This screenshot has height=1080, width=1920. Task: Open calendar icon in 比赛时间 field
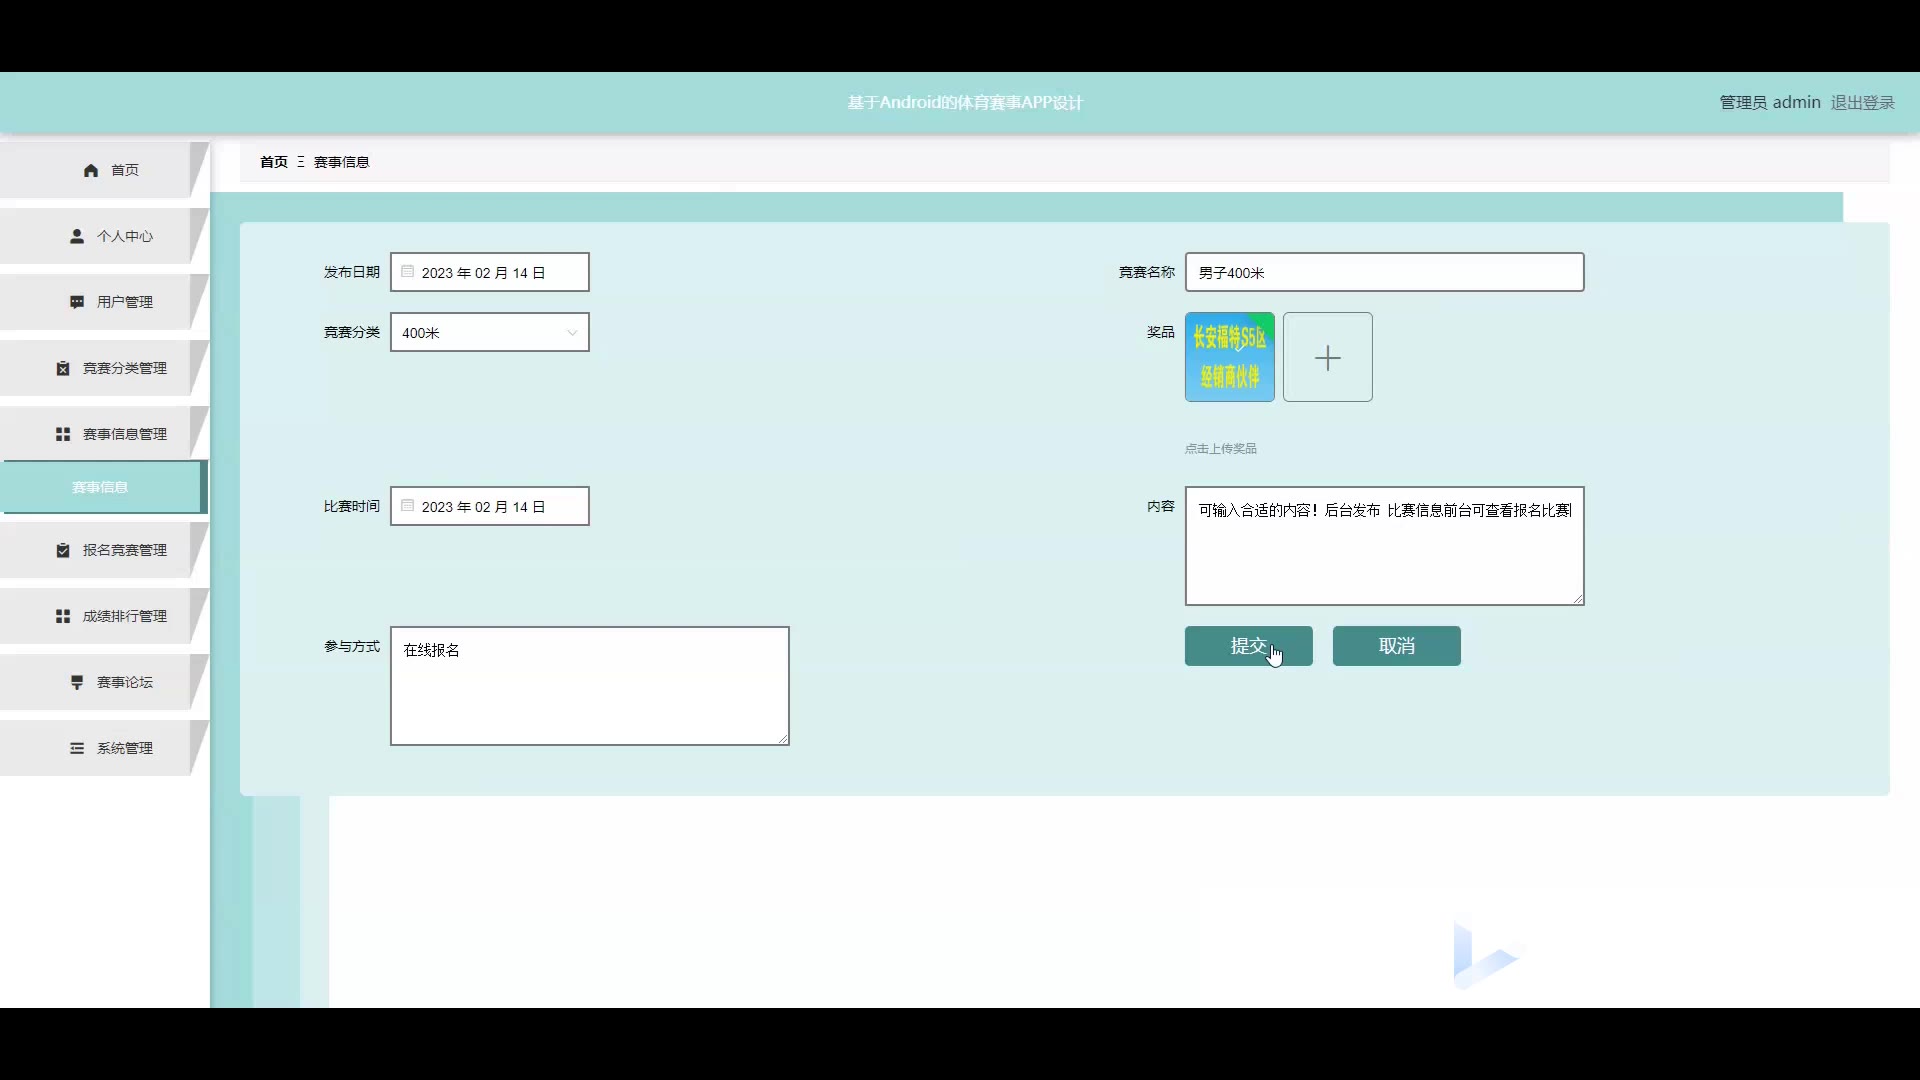point(408,506)
